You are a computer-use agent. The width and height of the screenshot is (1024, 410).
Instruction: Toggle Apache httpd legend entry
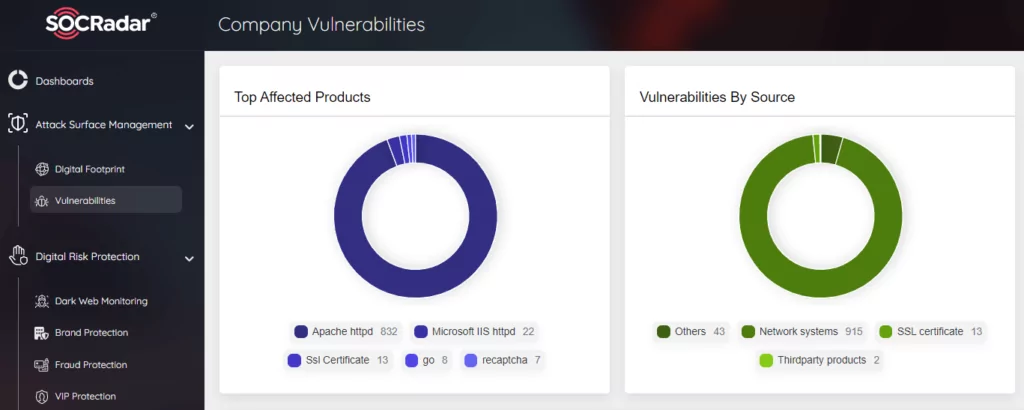pos(346,332)
